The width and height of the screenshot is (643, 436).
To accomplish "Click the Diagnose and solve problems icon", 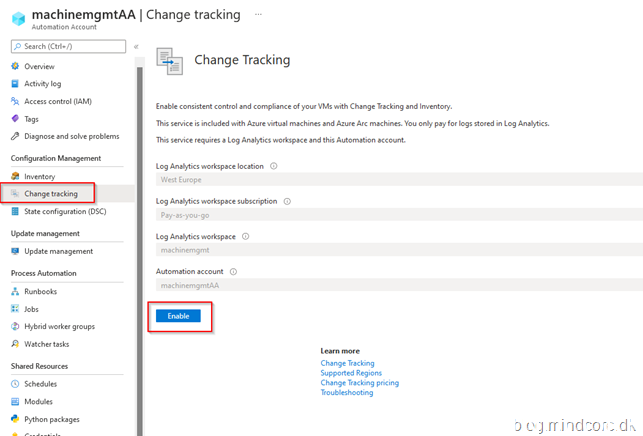I will click(x=15, y=136).
